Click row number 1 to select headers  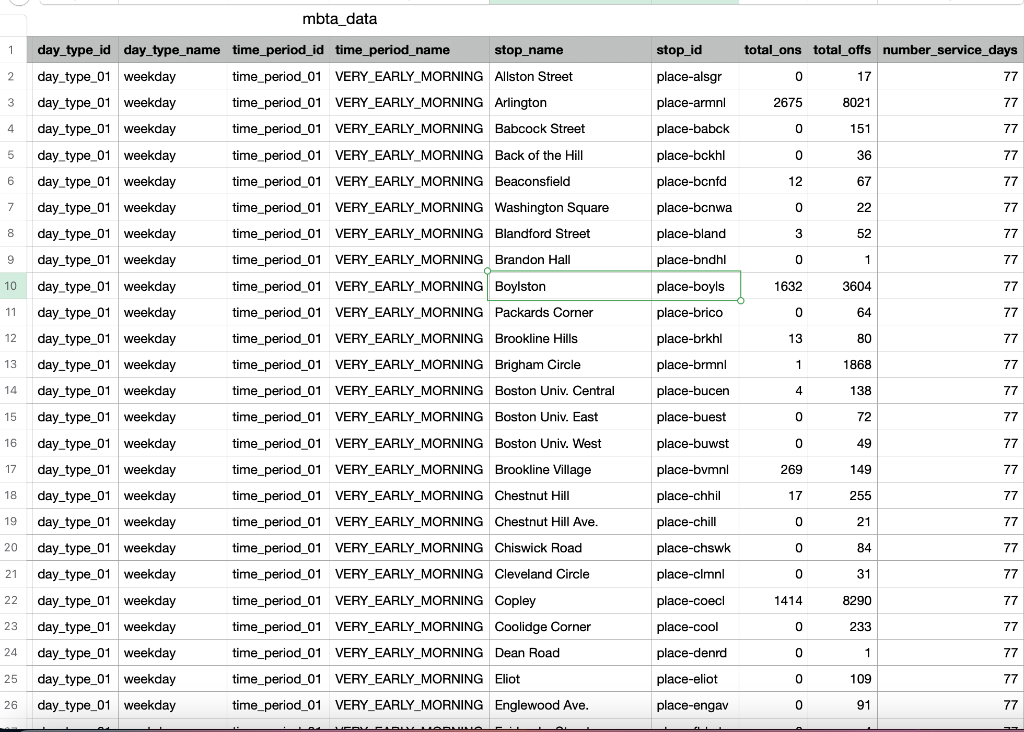(15, 49)
